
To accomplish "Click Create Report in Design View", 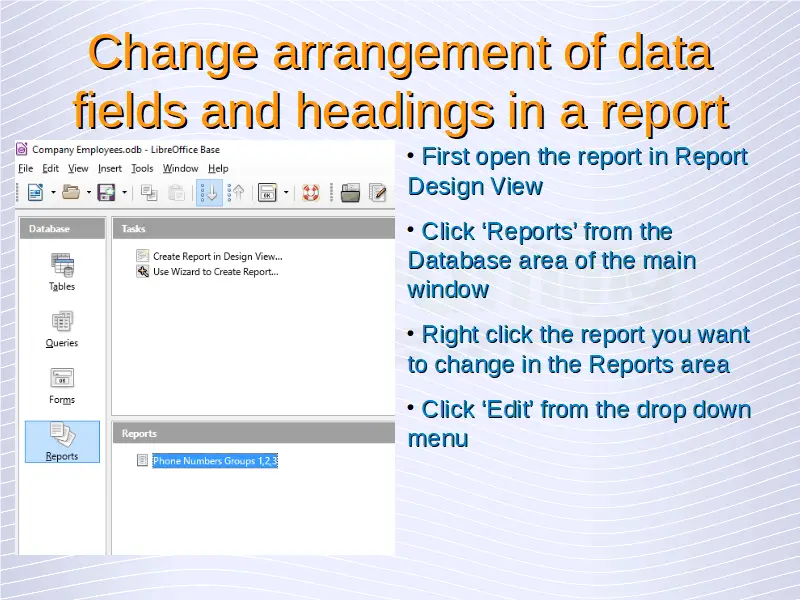I will tap(218, 256).
